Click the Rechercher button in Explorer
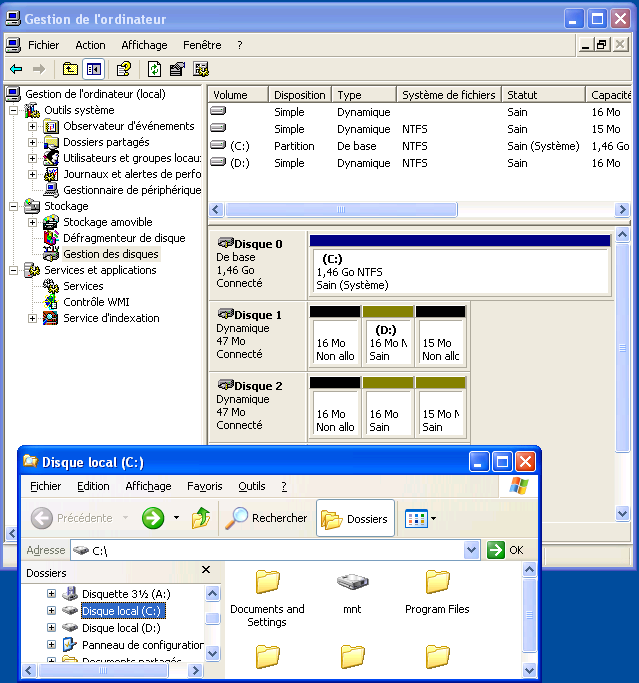The width and height of the screenshot is (639, 683). point(267,518)
